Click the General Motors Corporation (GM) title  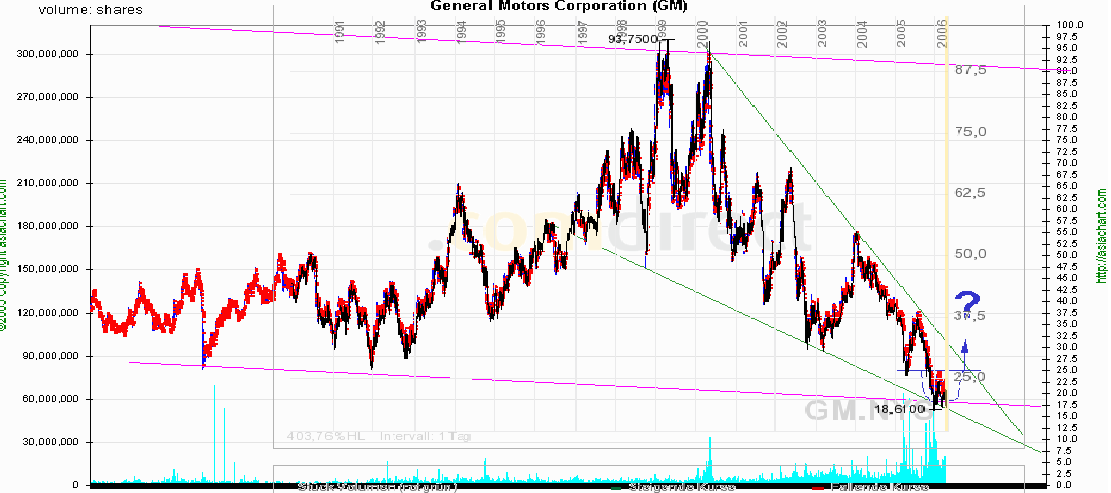(x=559, y=6)
